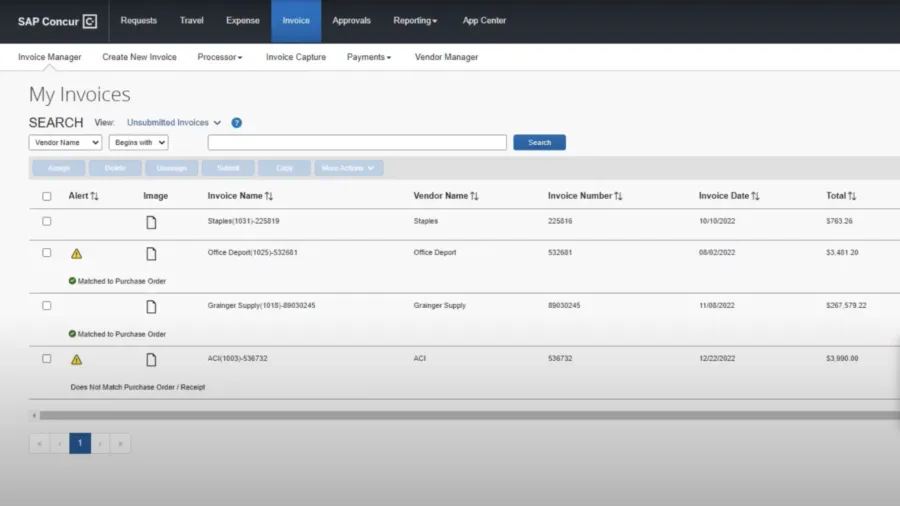Open the Approvals tab
Viewport: 900px width, 506px height.
[x=351, y=21]
